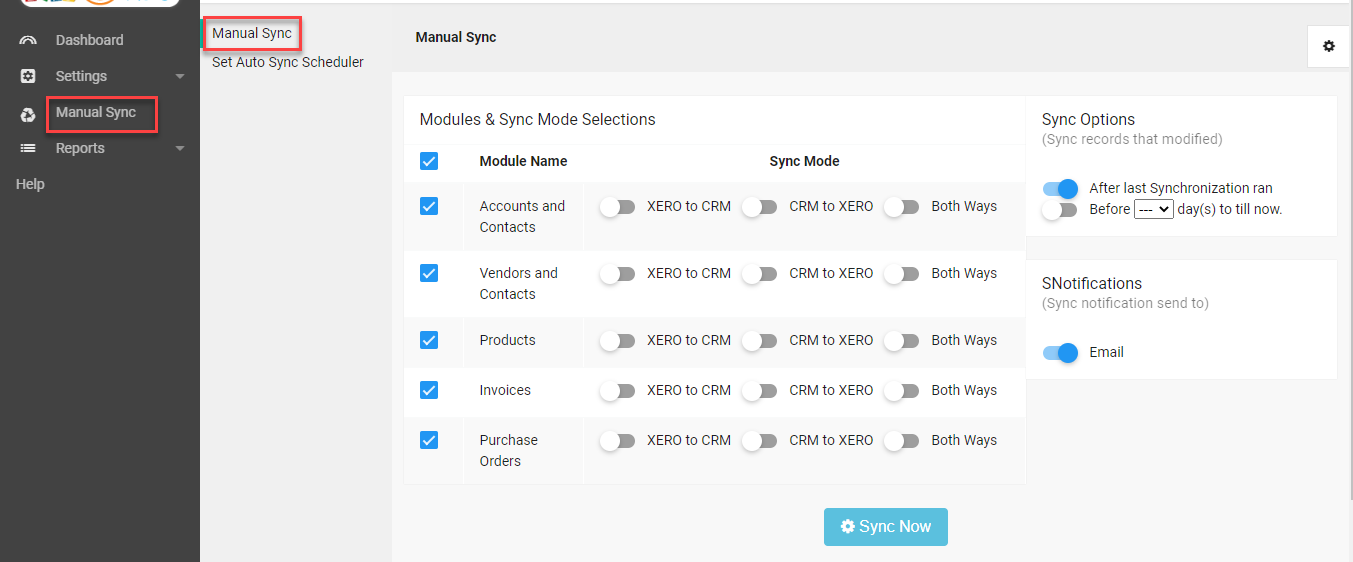The image size is (1353, 562).
Task: Open the gear settings button at top right
Action: pyautogui.click(x=1328, y=46)
